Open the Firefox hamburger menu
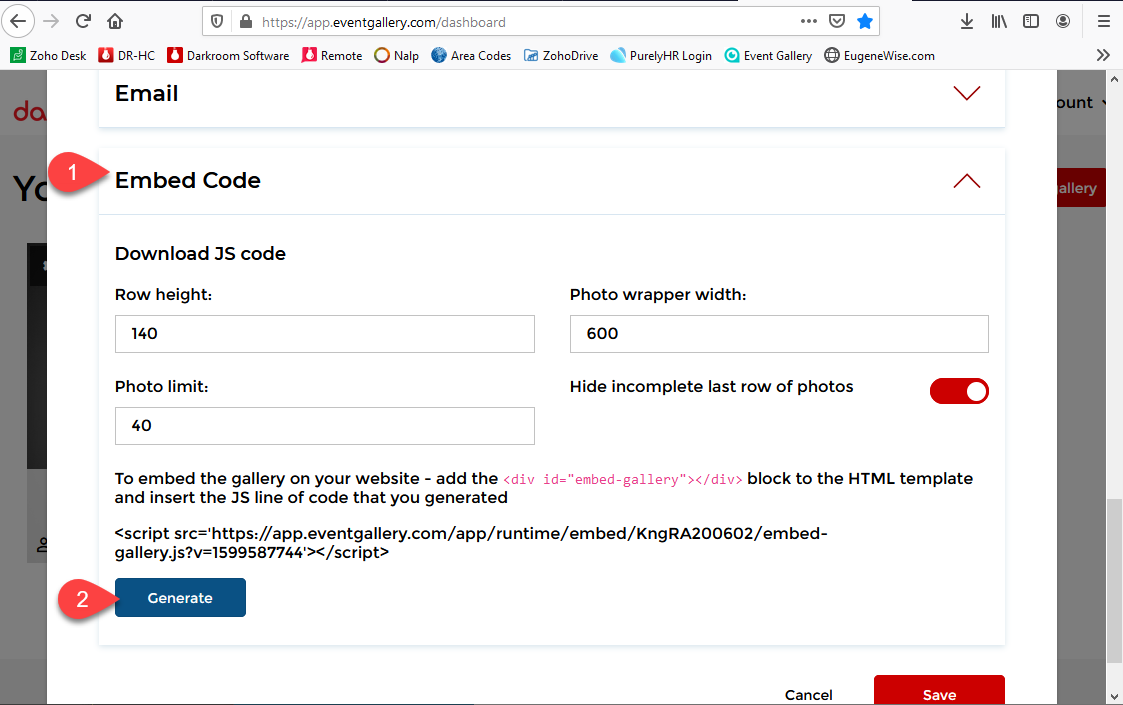This screenshot has width=1123, height=705. [1104, 21]
